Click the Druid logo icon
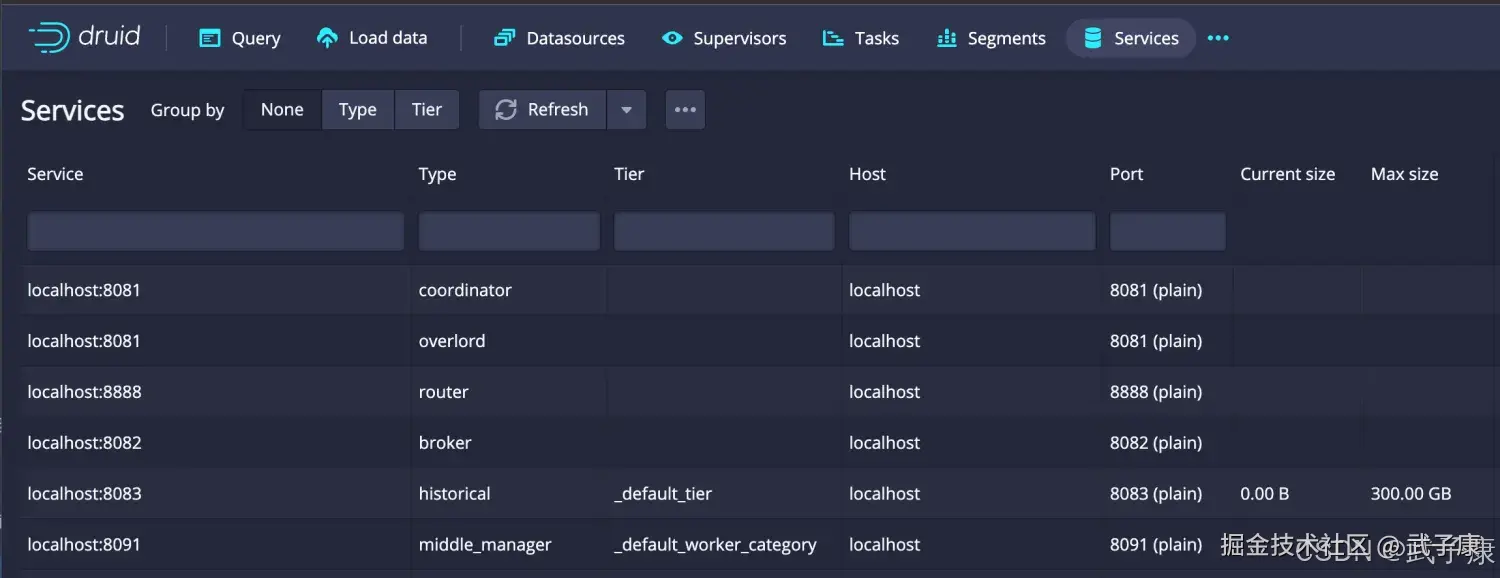Image resolution: width=1500 pixels, height=578 pixels. click(x=47, y=38)
